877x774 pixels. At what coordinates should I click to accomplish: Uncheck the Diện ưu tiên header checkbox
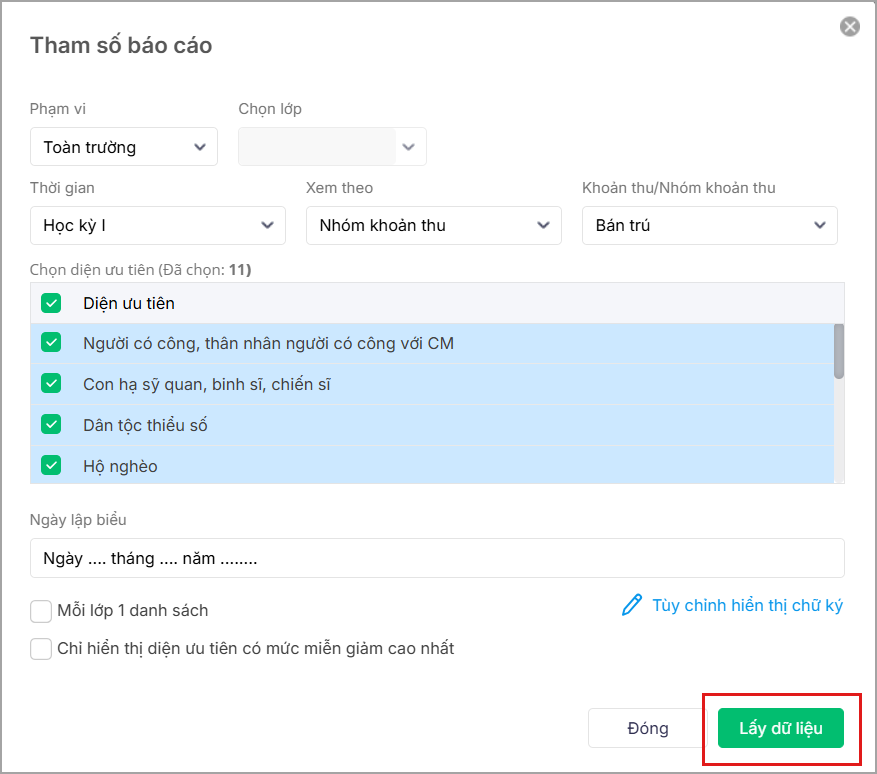tap(51, 303)
